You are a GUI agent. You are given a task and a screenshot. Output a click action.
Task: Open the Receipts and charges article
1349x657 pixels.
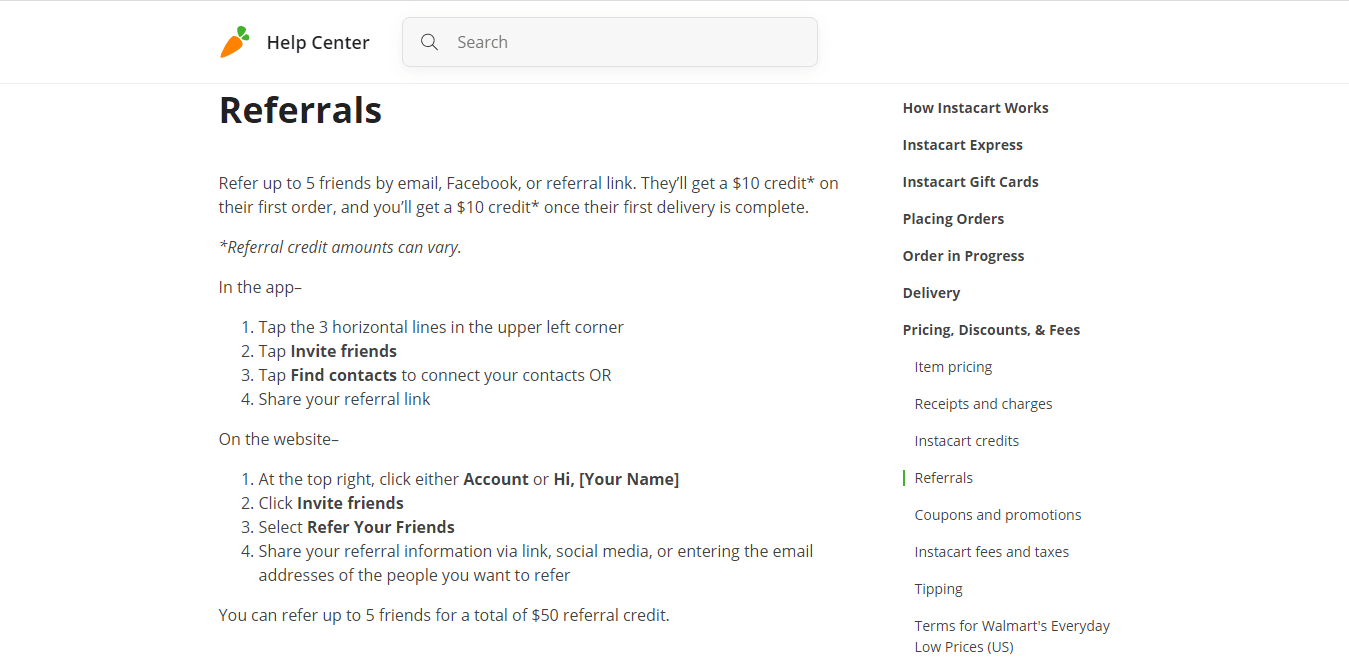983,404
